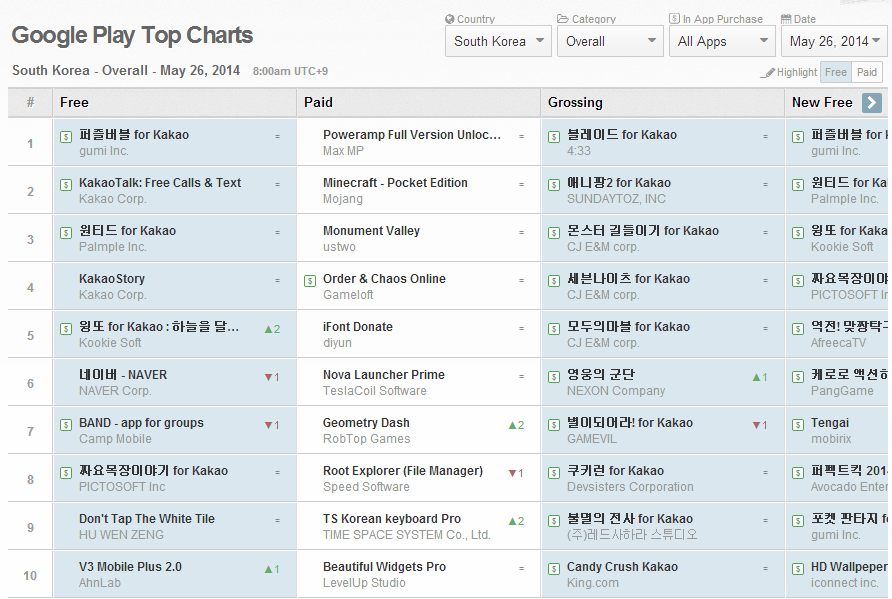Click publisher name TeslaCoil Software

[375, 391]
